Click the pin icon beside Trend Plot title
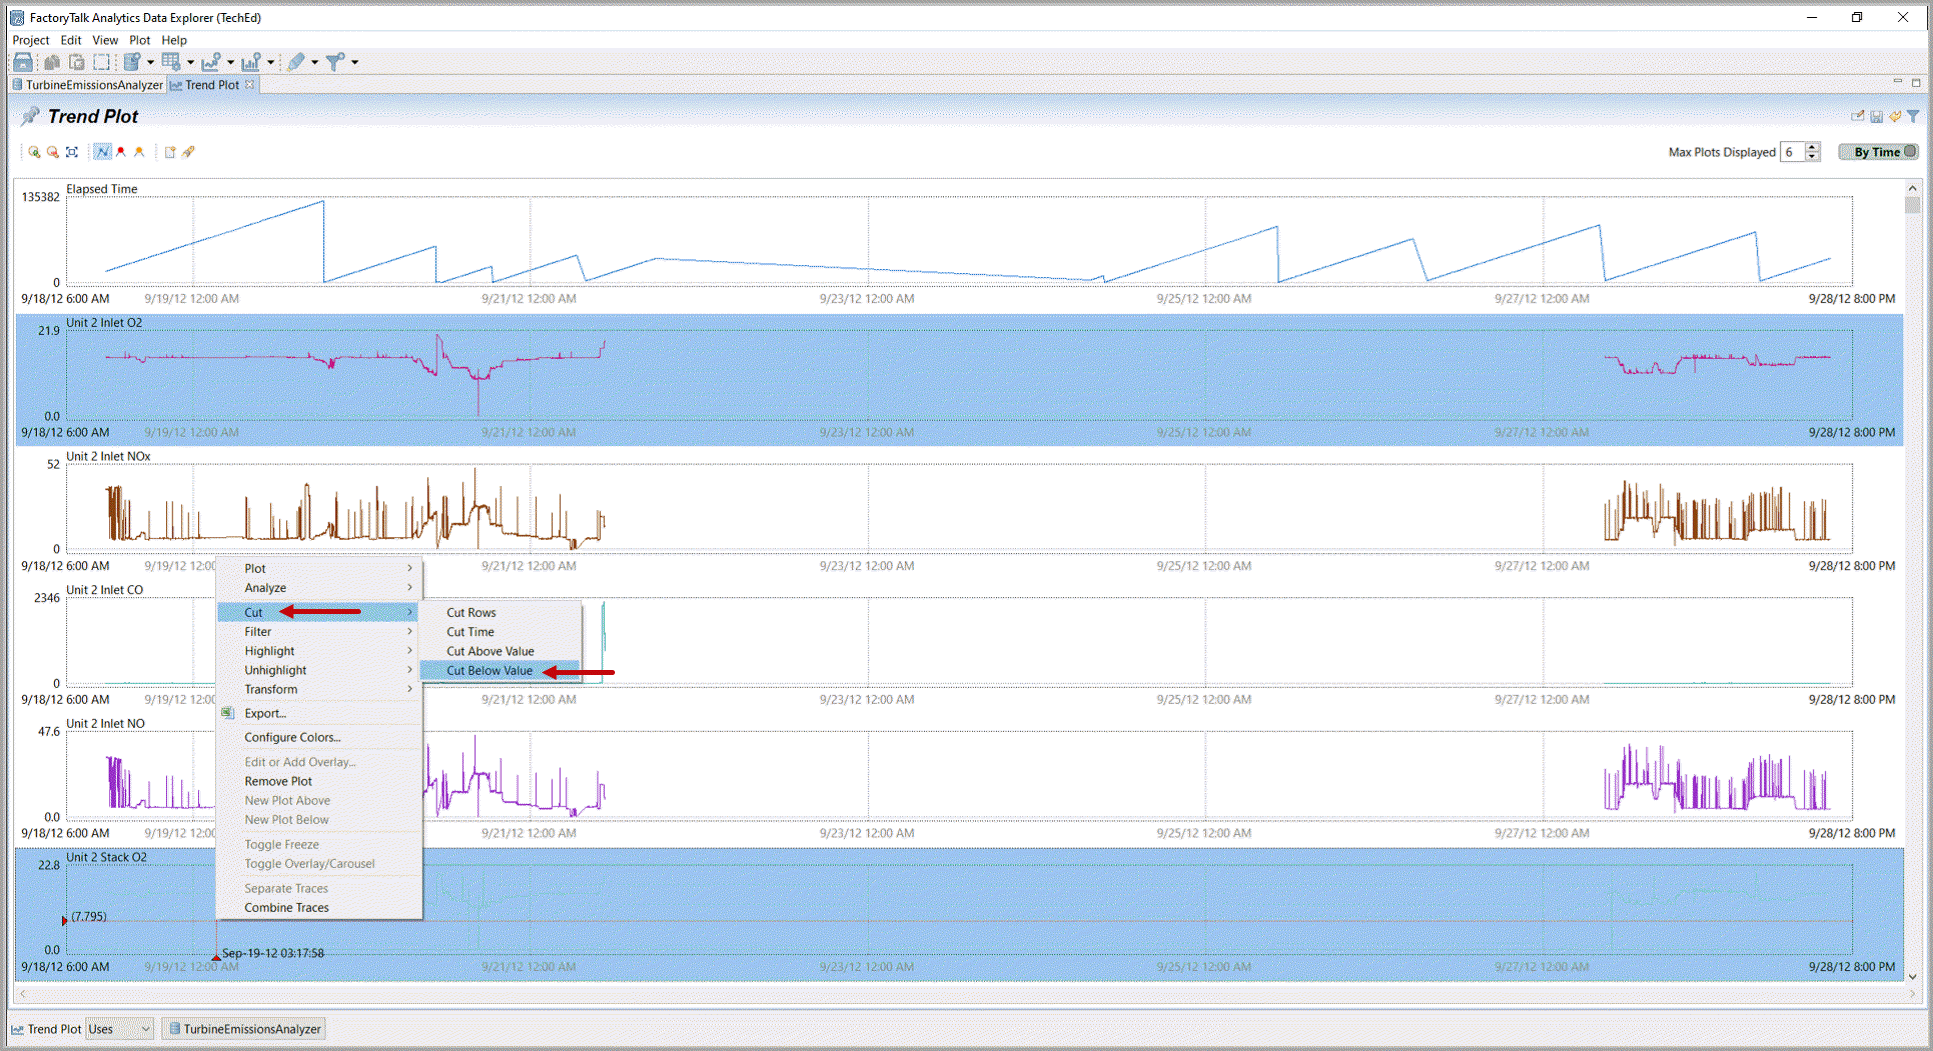The height and width of the screenshot is (1051, 1933). [30, 117]
